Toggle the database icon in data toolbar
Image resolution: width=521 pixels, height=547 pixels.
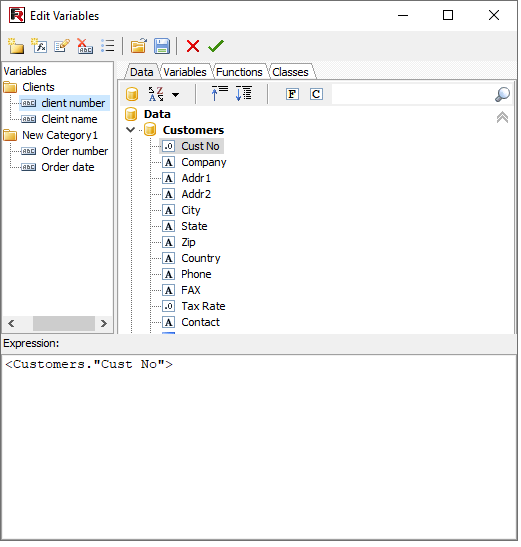132,94
